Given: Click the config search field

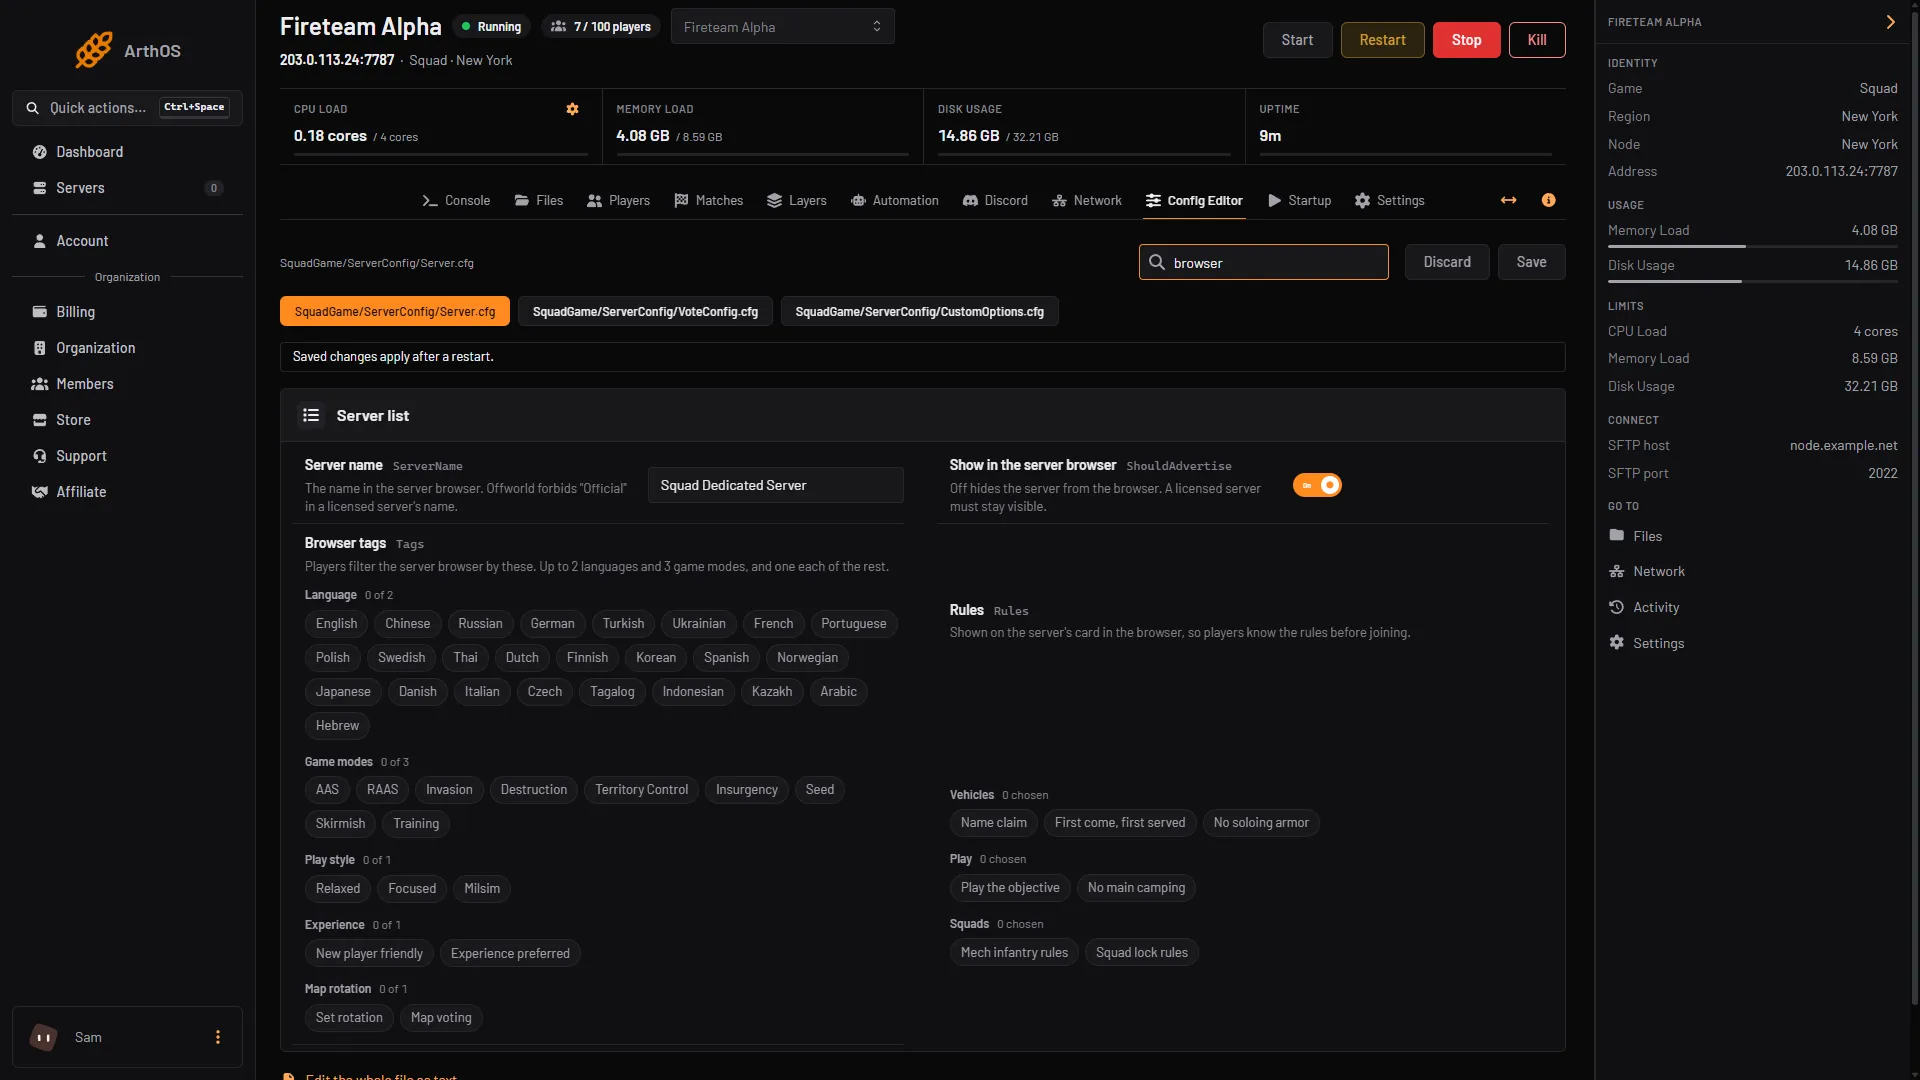Looking at the screenshot, I should pyautogui.click(x=1263, y=262).
